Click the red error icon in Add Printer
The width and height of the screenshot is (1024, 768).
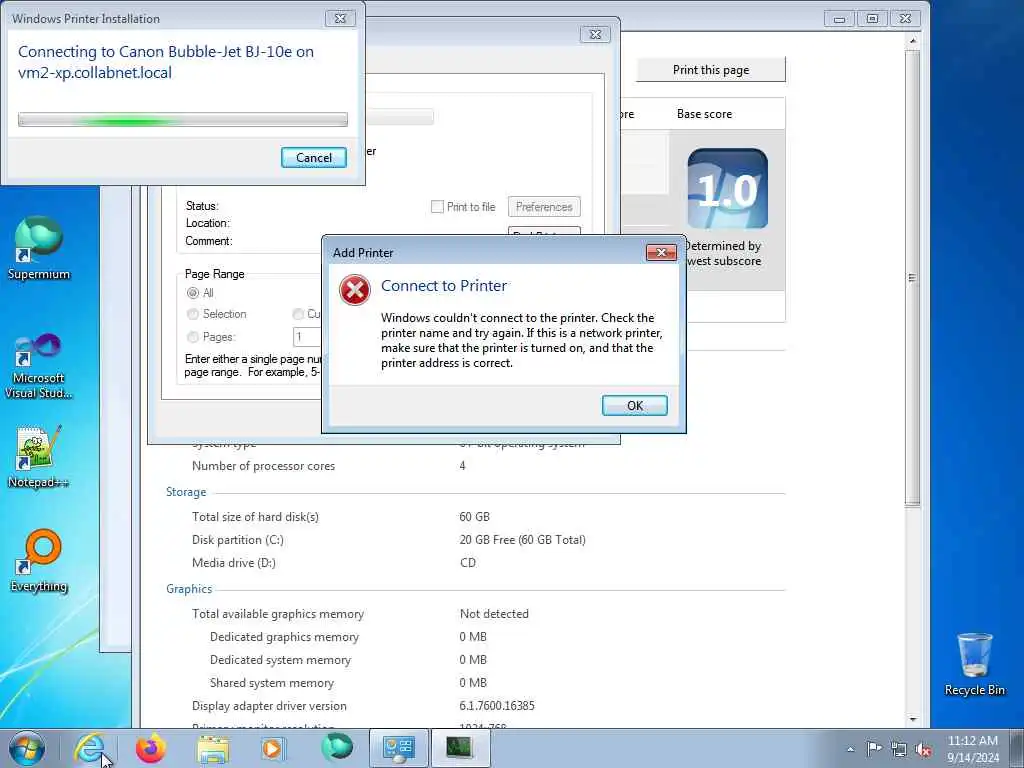click(355, 290)
